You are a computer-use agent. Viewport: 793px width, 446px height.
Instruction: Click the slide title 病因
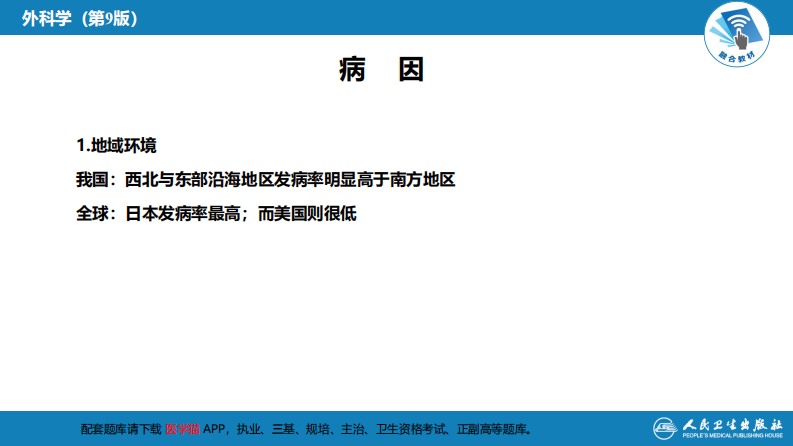[381, 70]
